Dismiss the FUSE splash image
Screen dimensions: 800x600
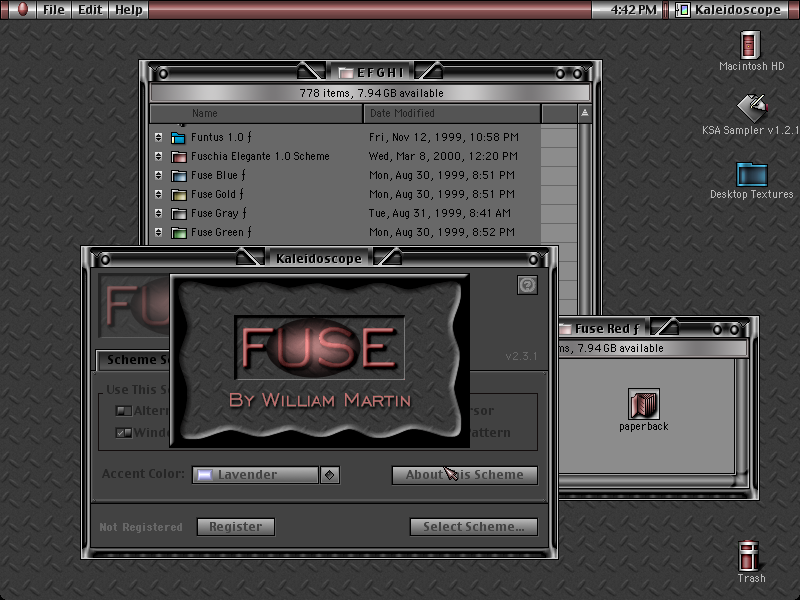(x=319, y=361)
